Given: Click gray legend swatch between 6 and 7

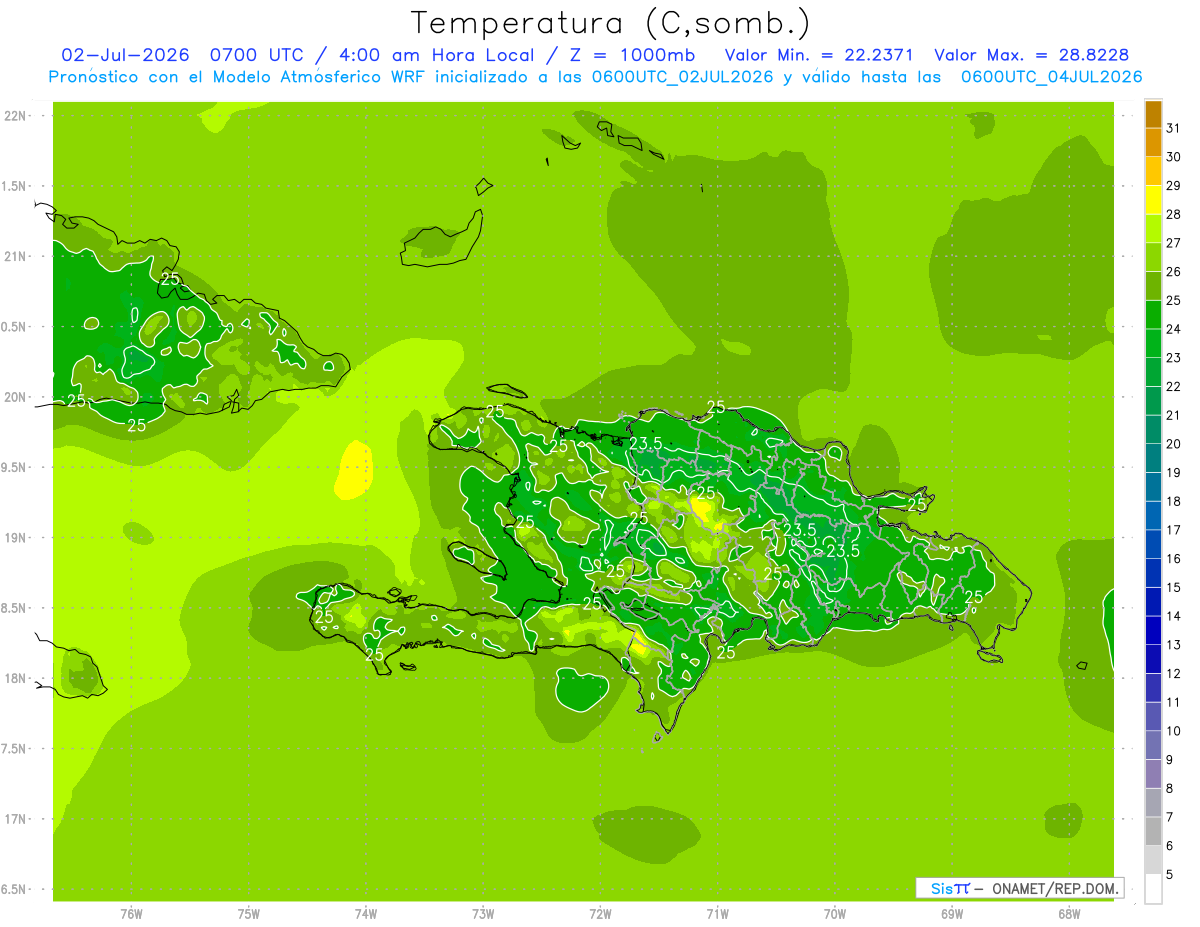Looking at the screenshot, I should tap(1153, 831).
